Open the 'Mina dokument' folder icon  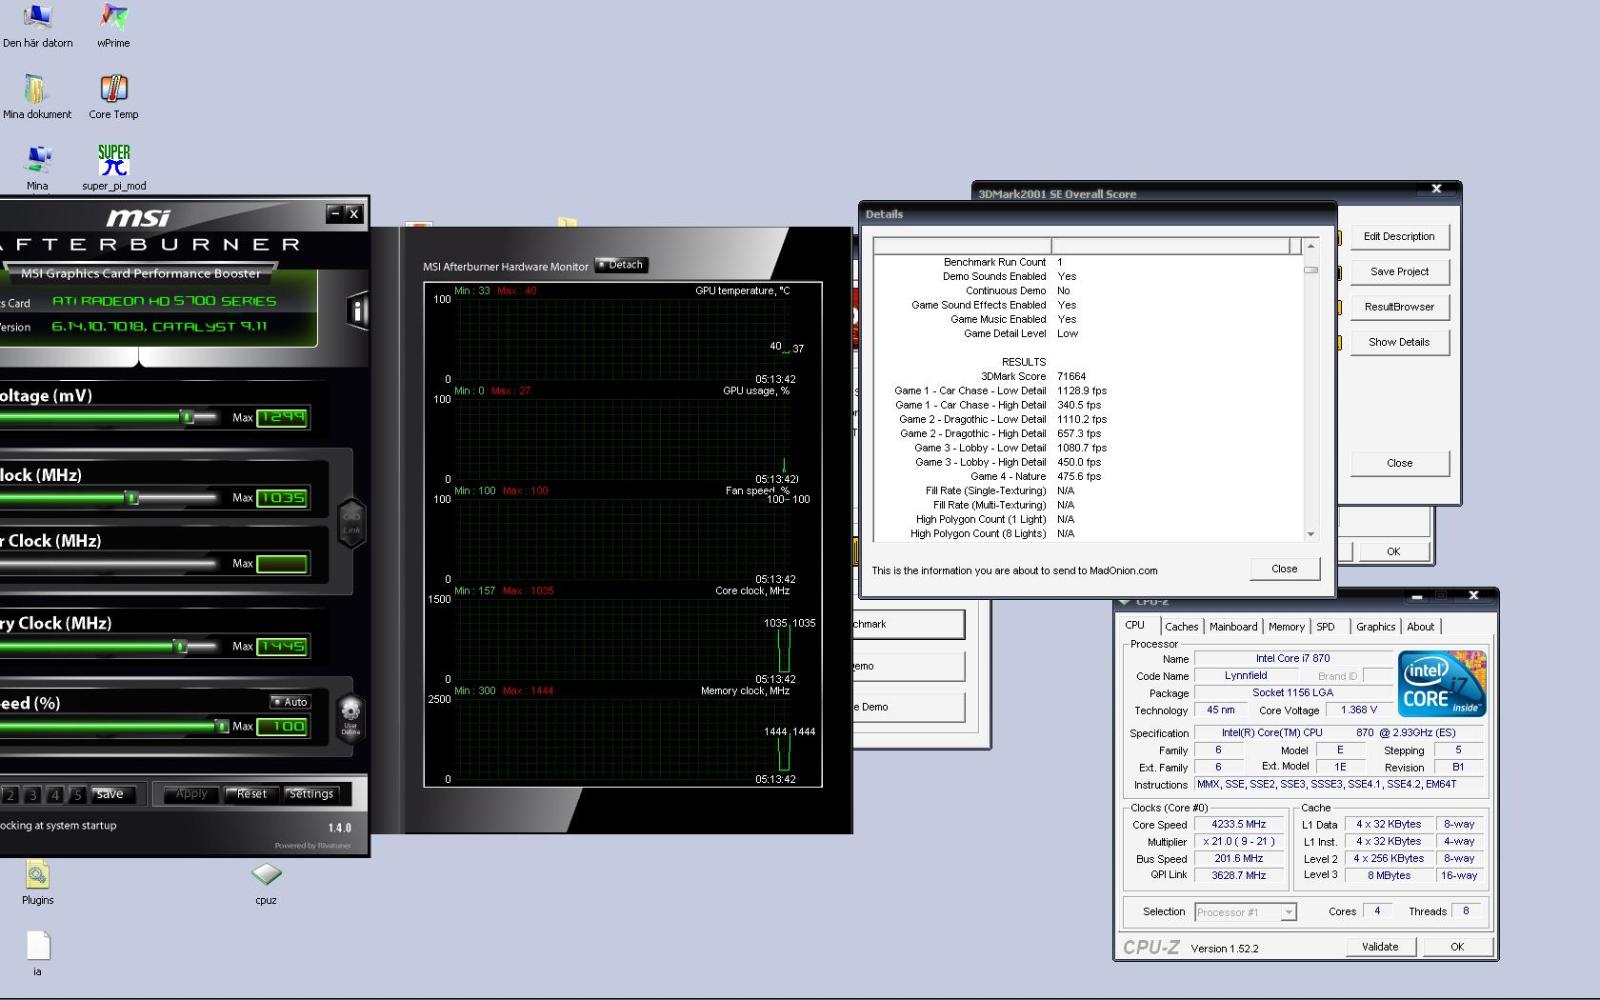(37, 97)
